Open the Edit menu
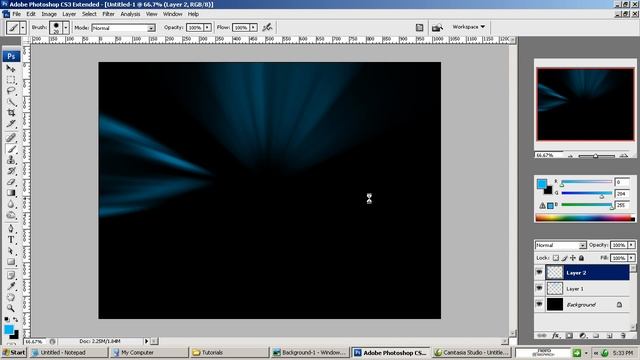 [31, 14]
